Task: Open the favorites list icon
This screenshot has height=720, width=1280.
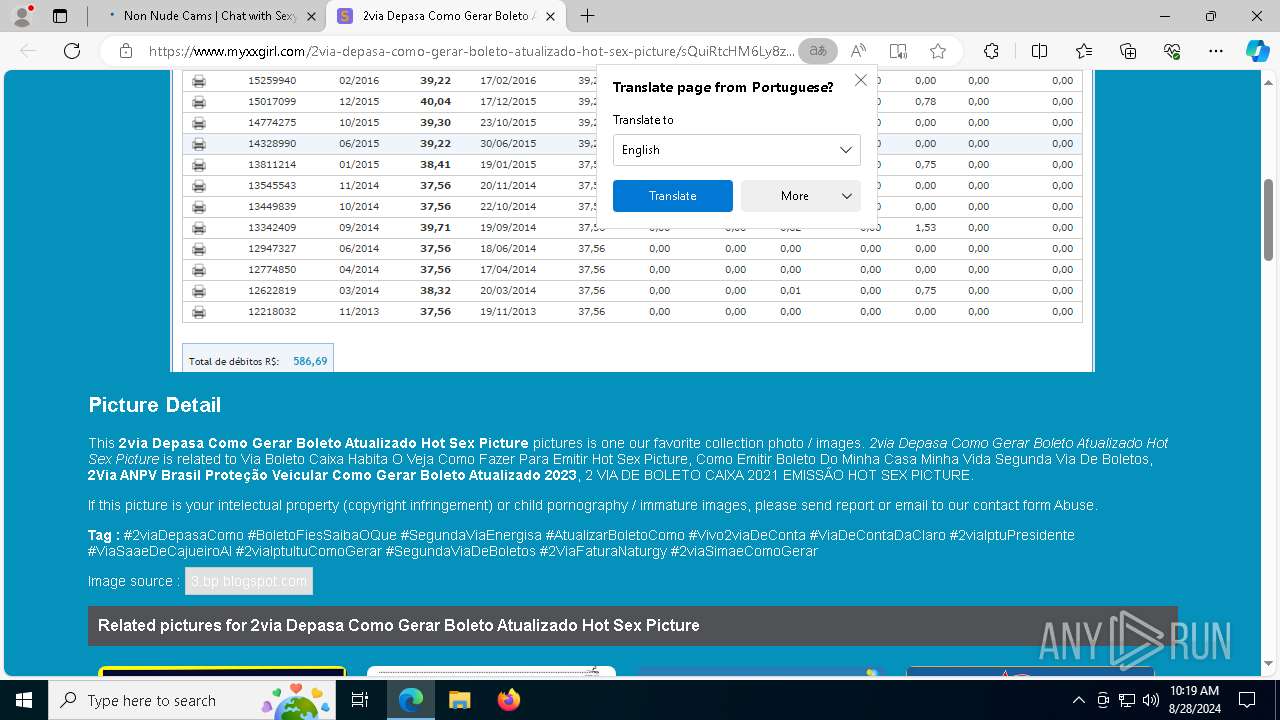Action: tap(1084, 51)
